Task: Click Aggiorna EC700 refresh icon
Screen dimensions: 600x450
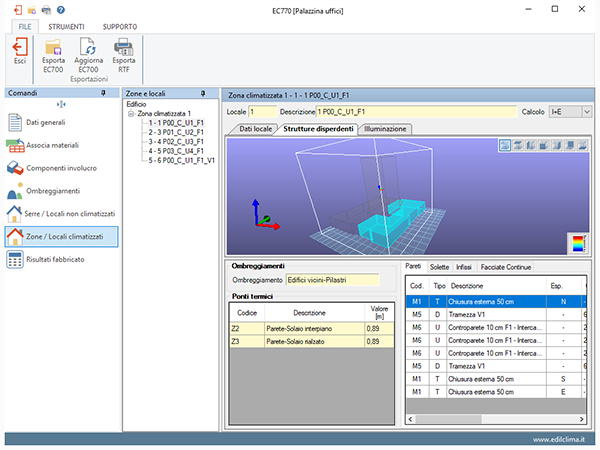Action: pos(88,47)
